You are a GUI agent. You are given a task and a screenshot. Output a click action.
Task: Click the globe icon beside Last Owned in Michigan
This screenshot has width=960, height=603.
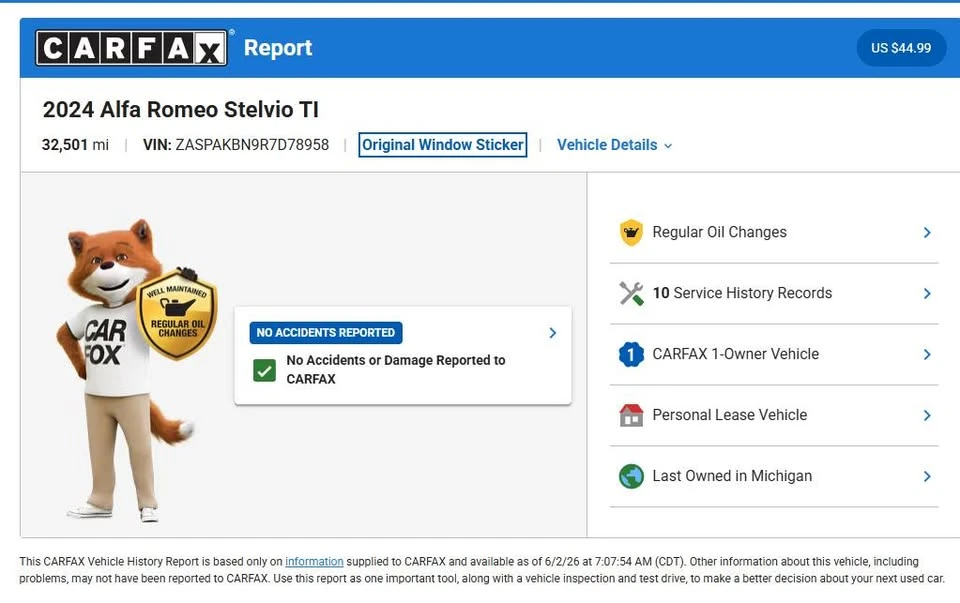tap(631, 476)
